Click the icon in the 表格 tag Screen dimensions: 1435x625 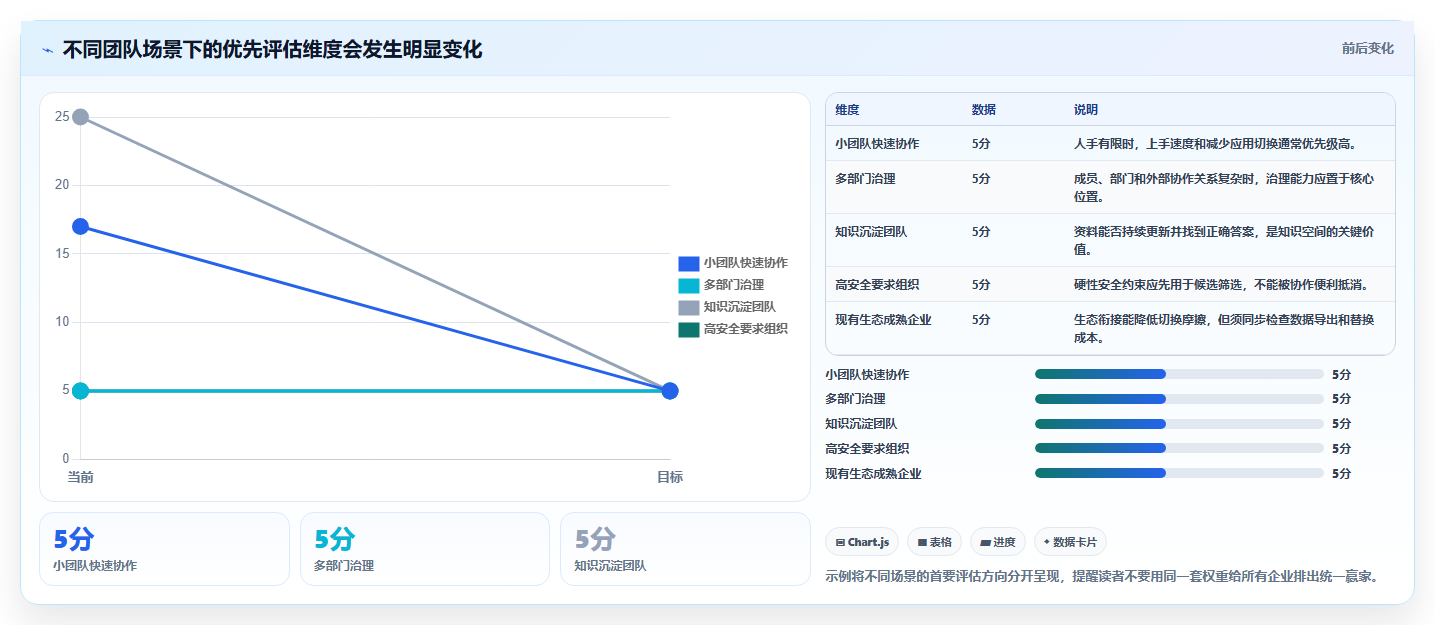(x=921, y=542)
